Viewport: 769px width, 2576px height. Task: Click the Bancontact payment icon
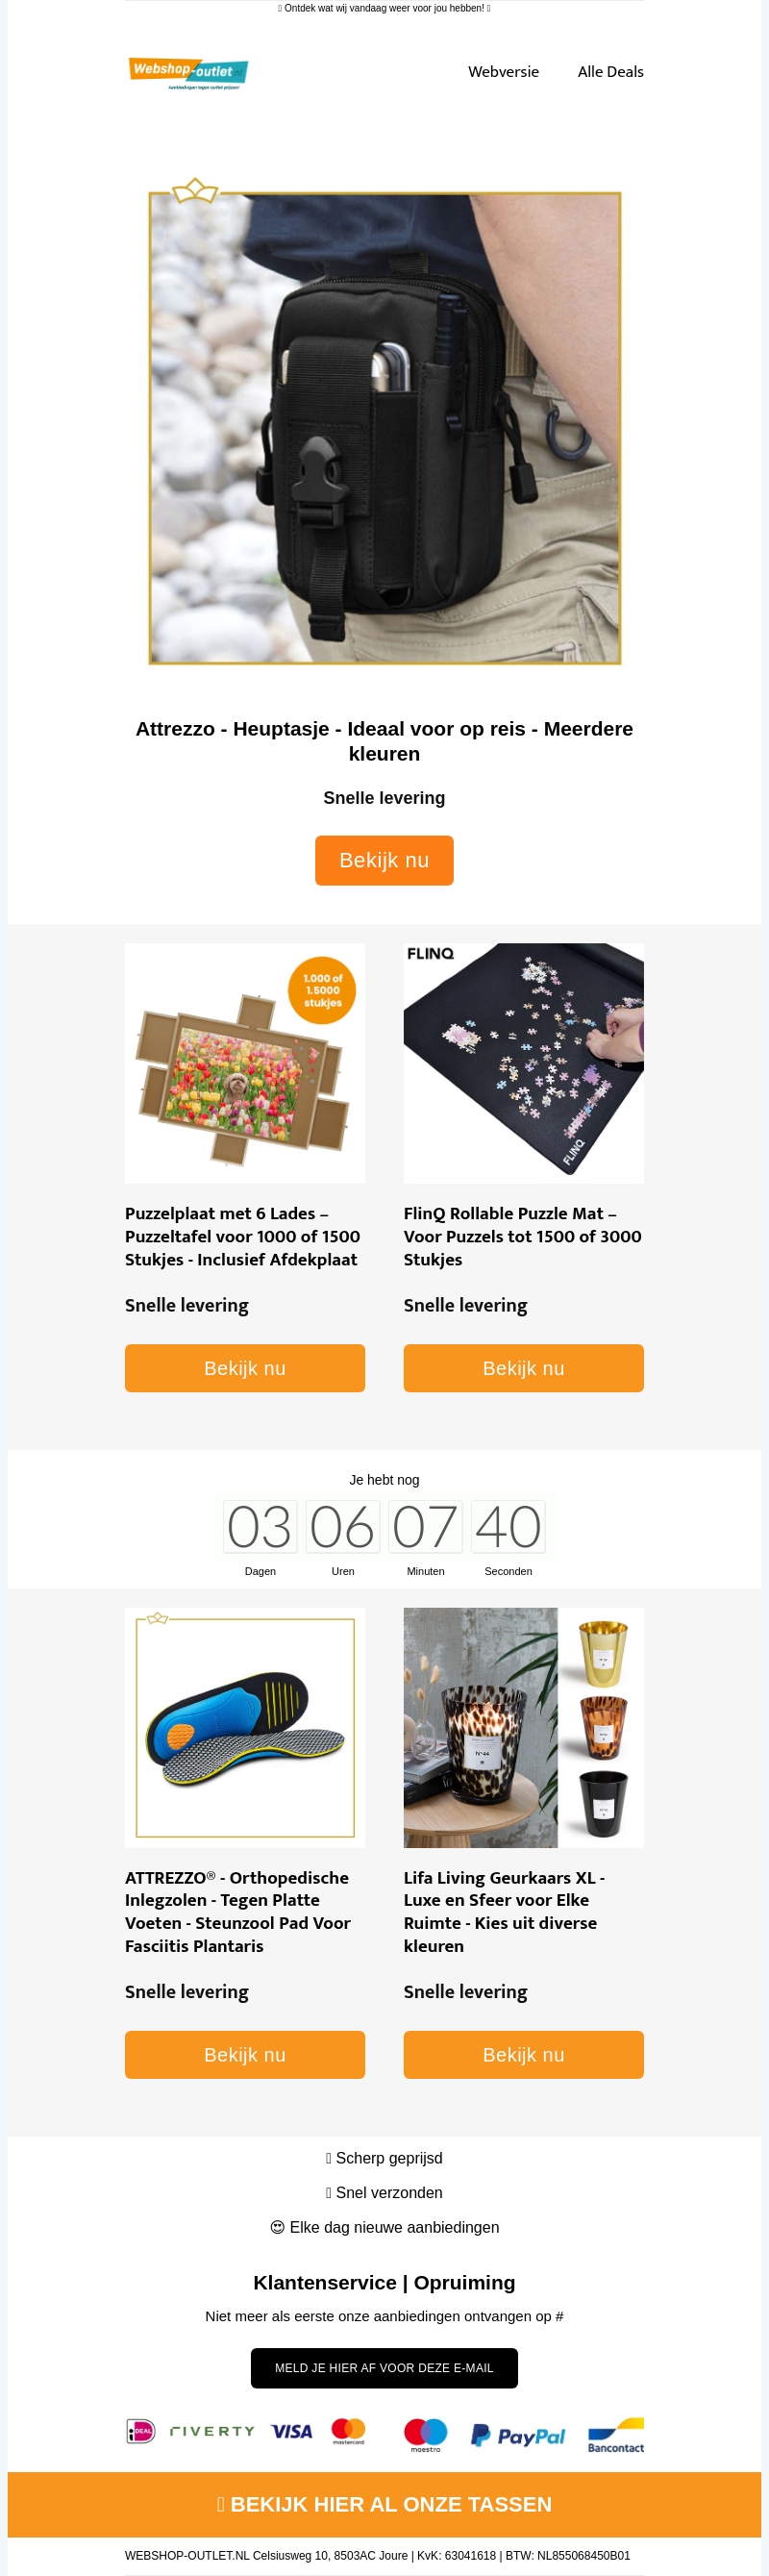pos(615,2435)
